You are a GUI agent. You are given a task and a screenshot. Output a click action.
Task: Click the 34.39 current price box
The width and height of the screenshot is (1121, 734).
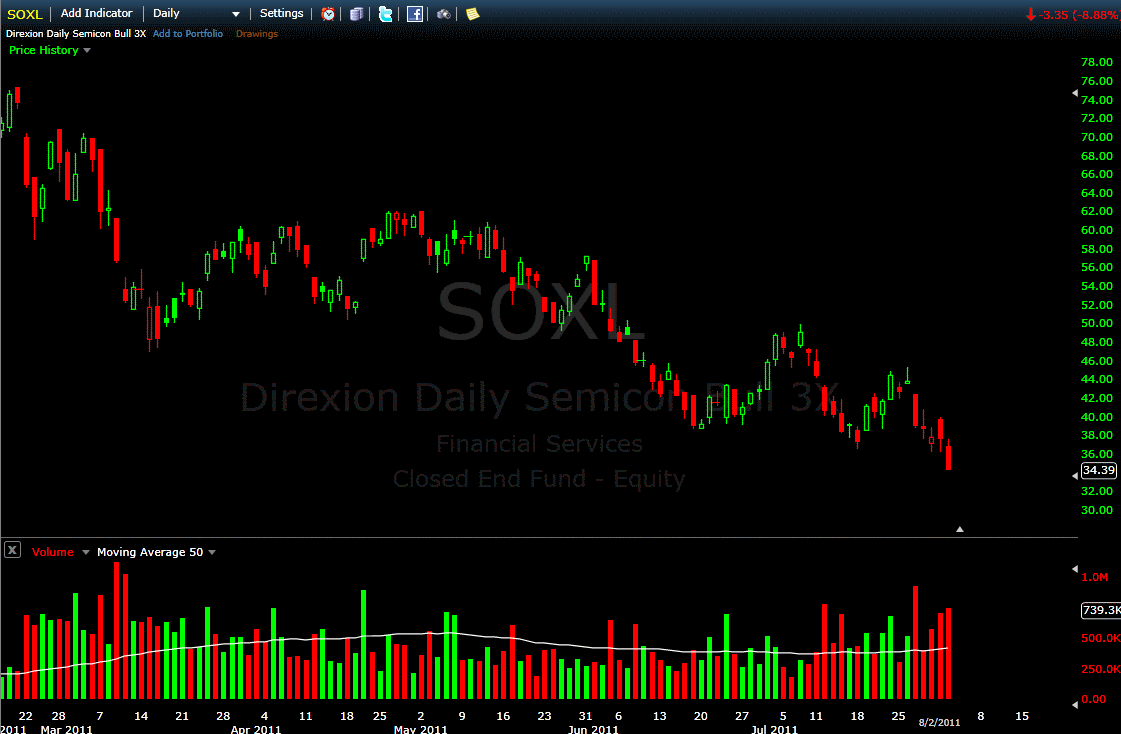(1098, 470)
